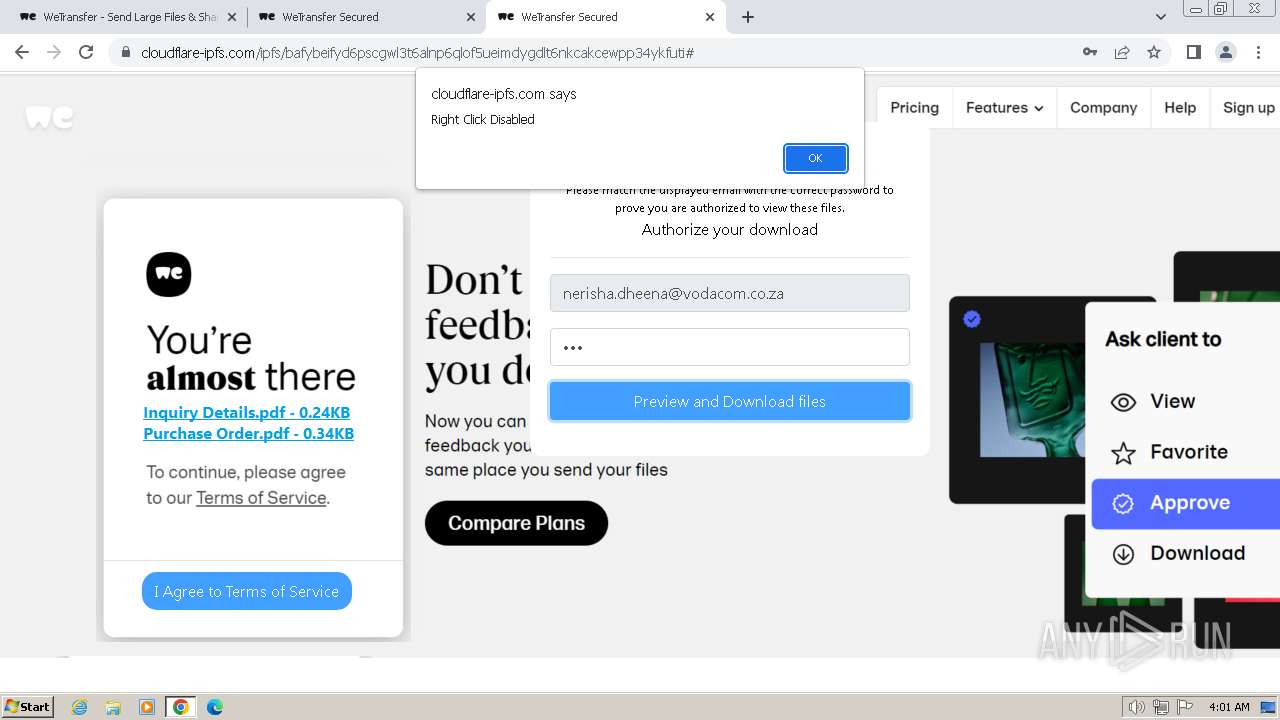Click the network tray icon
Screen dimensions: 1280x720
coord(1161,707)
